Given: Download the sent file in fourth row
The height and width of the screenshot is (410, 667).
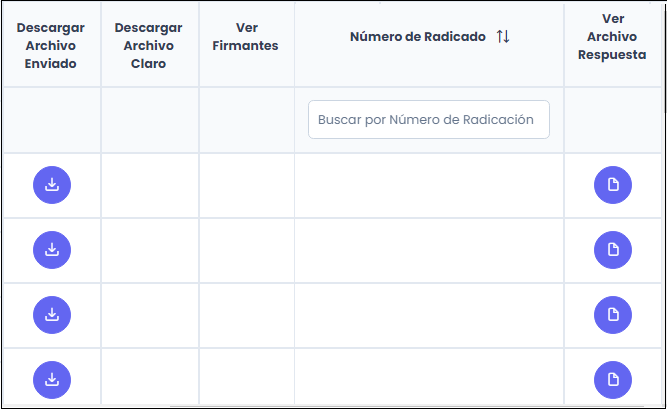Looking at the screenshot, I should coord(52,380).
